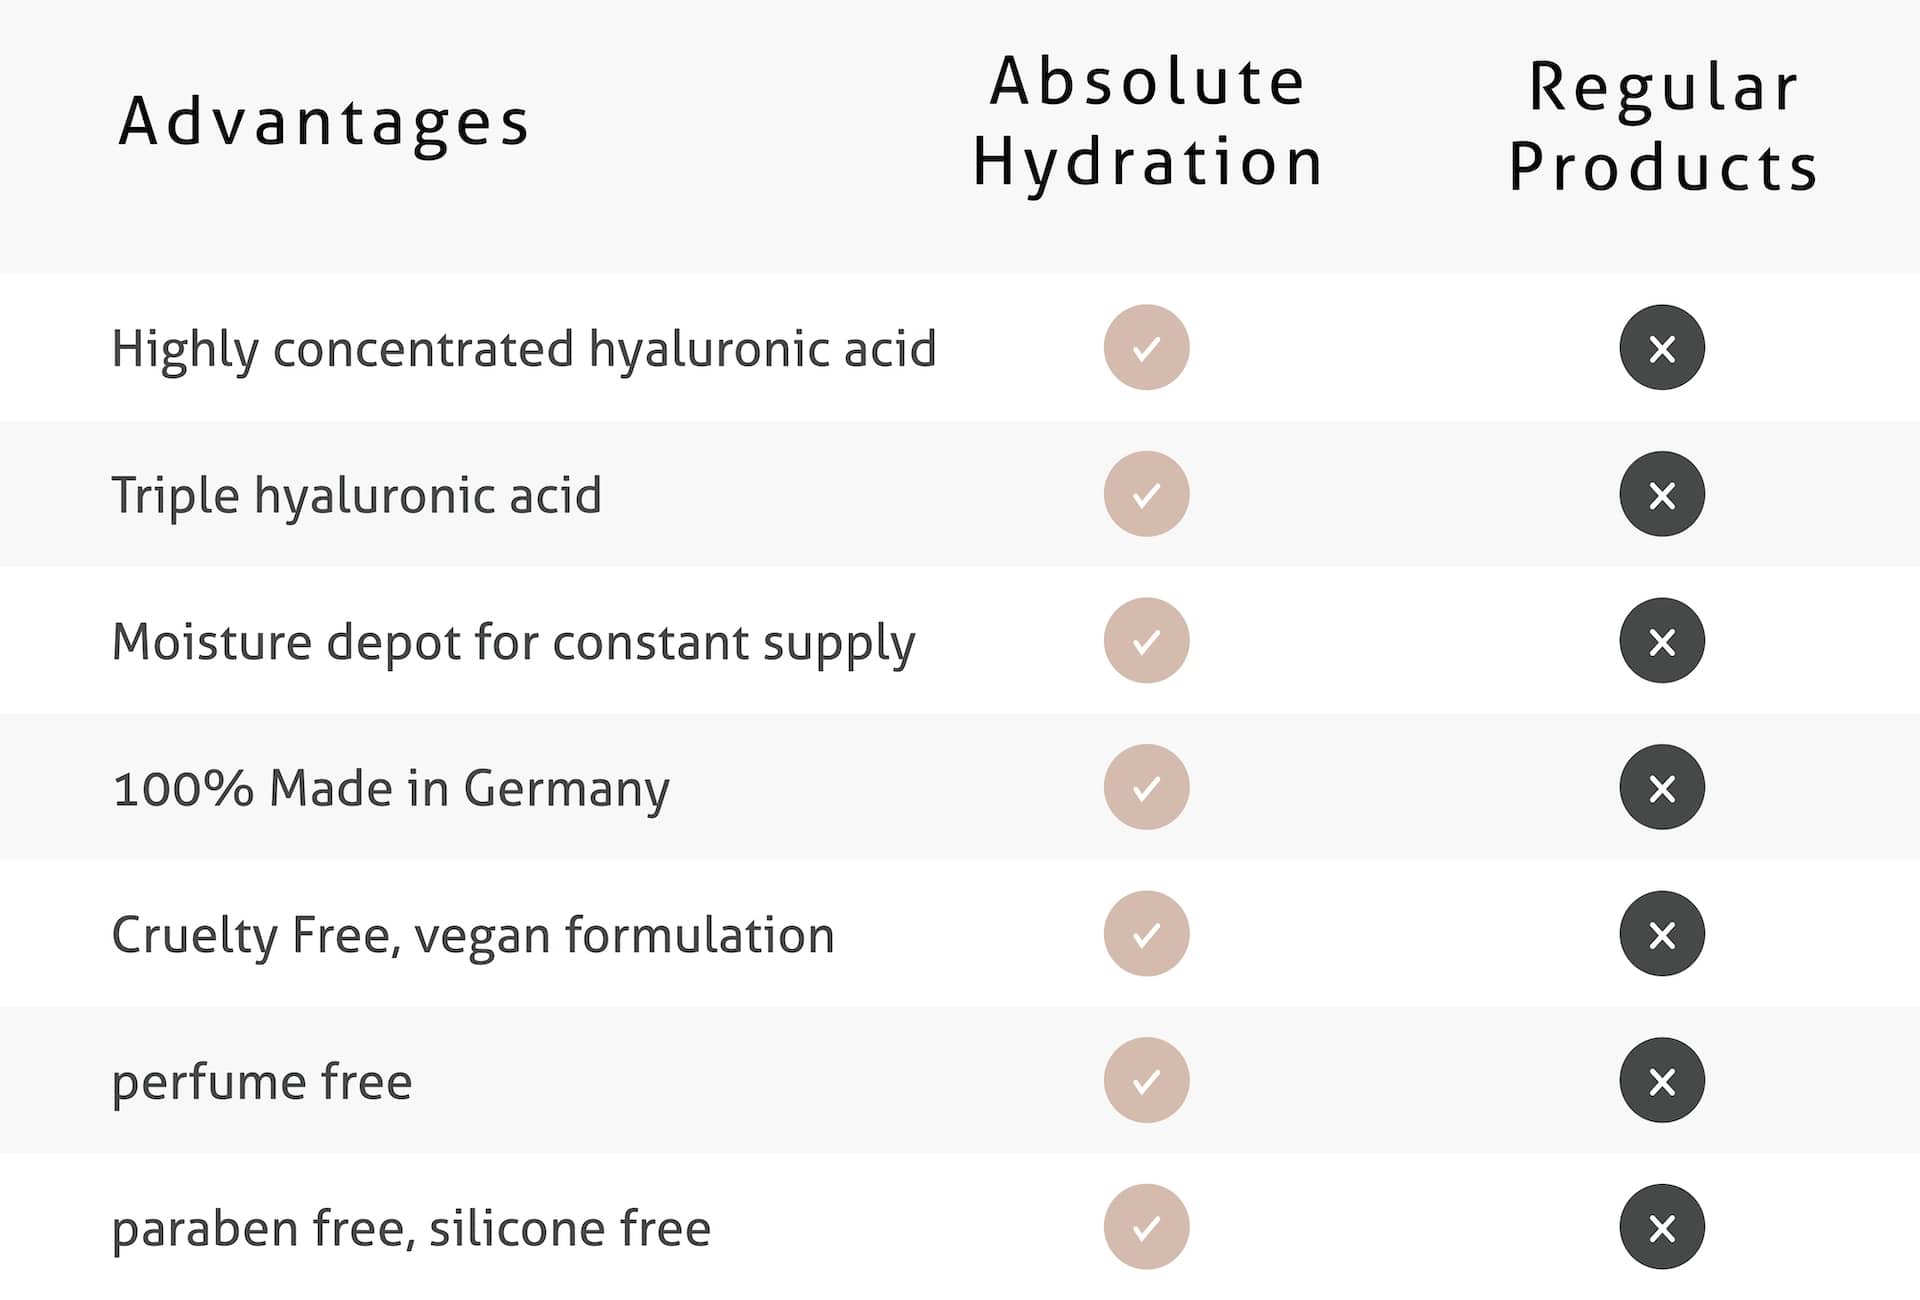Image resolution: width=1920 pixels, height=1300 pixels.
Task: Click the "100% Made in Germany" label
Action: coord(391,789)
